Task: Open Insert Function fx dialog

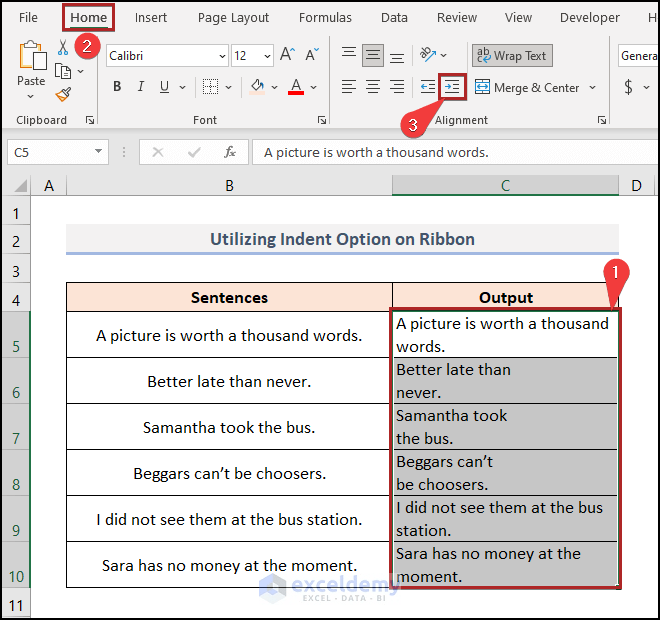Action: (230, 152)
